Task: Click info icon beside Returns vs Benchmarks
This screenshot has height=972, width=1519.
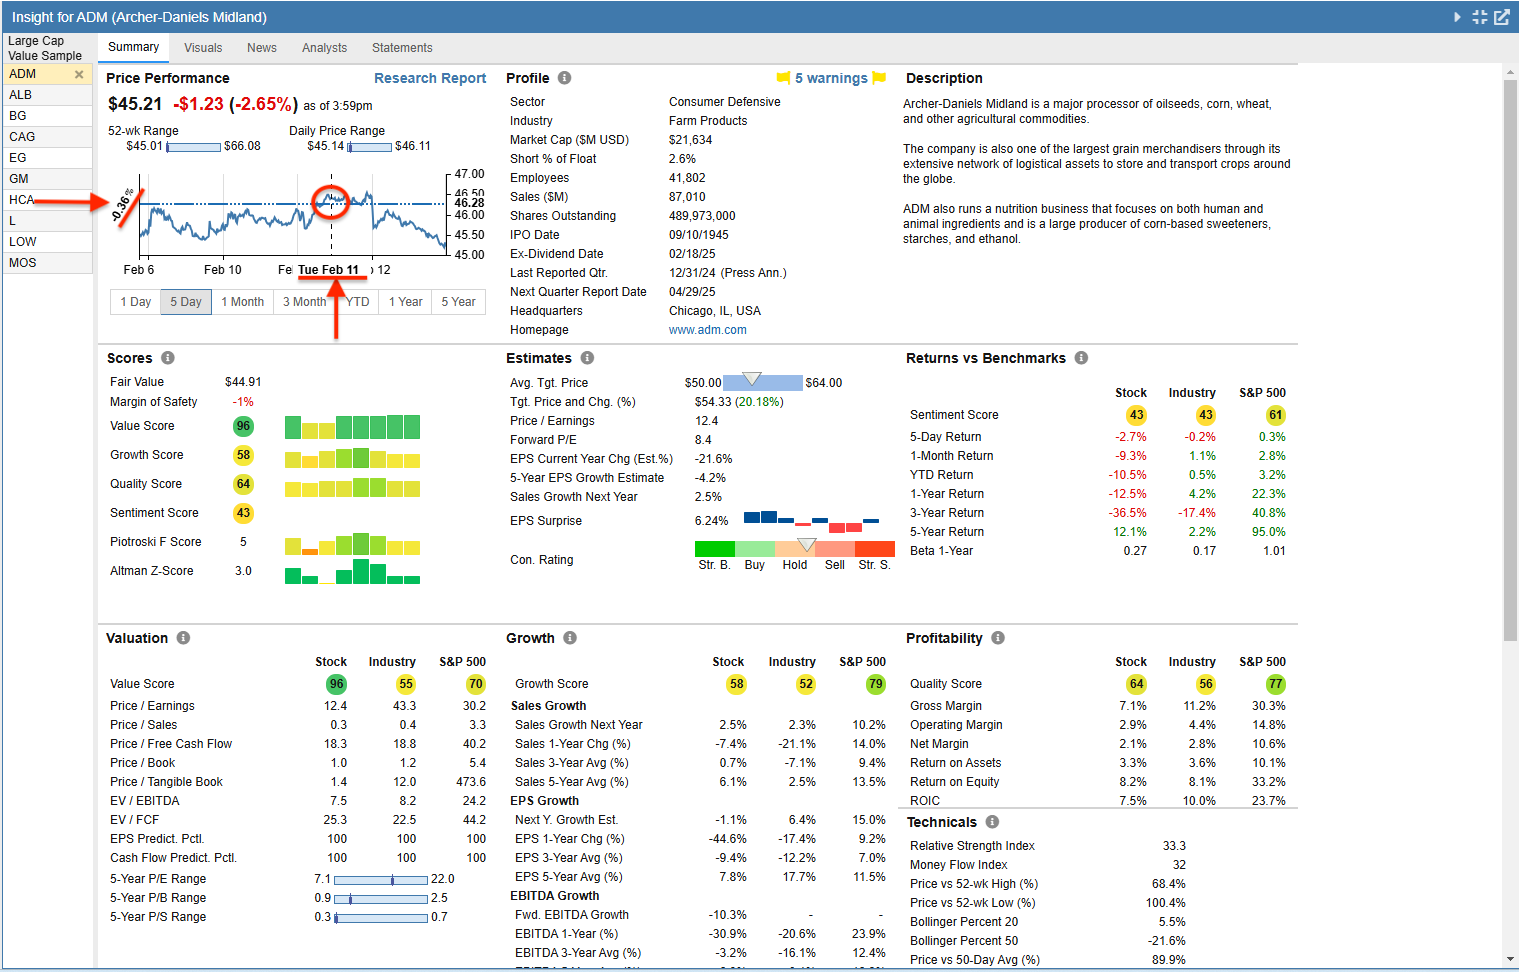Action: point(1081,358)
